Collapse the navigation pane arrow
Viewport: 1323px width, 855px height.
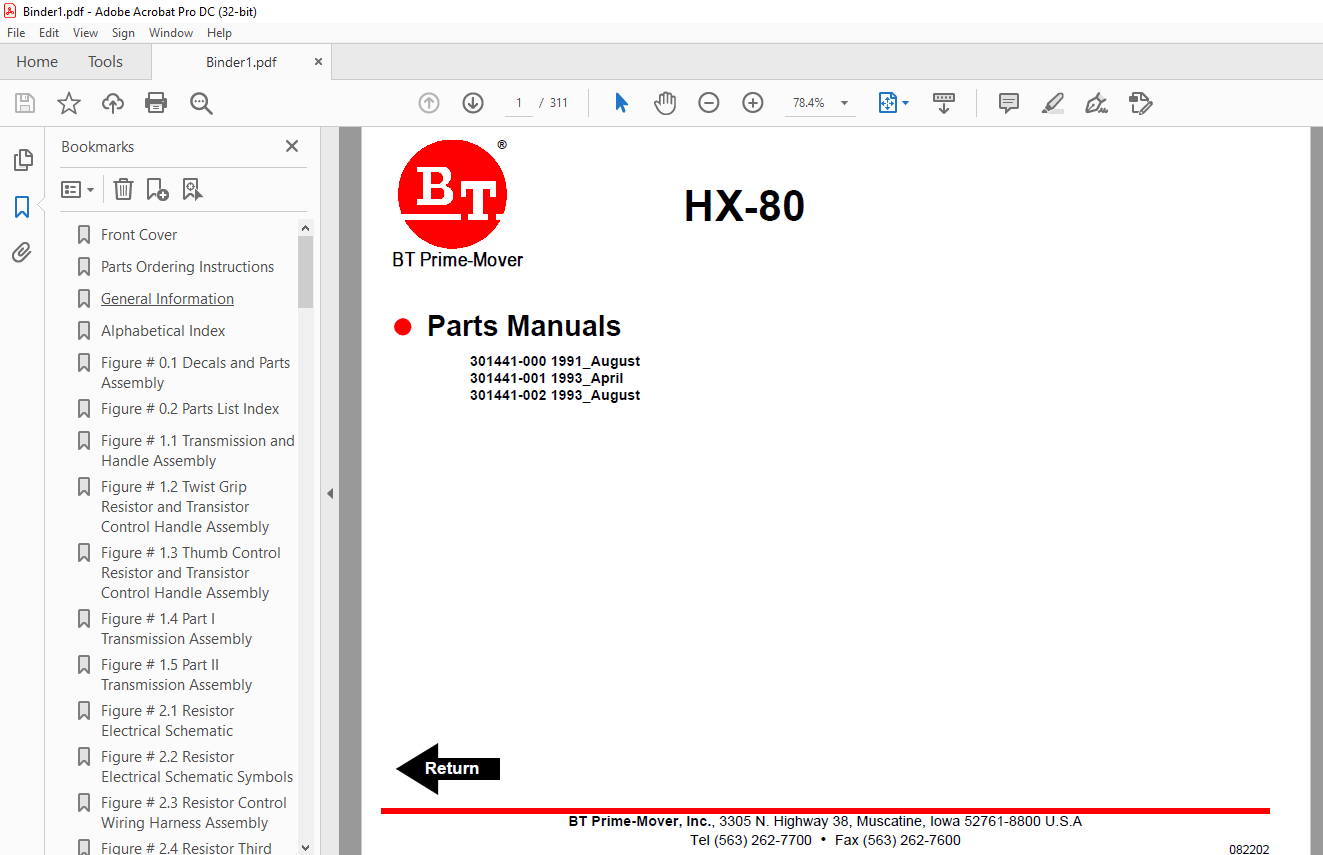[330, 493]
